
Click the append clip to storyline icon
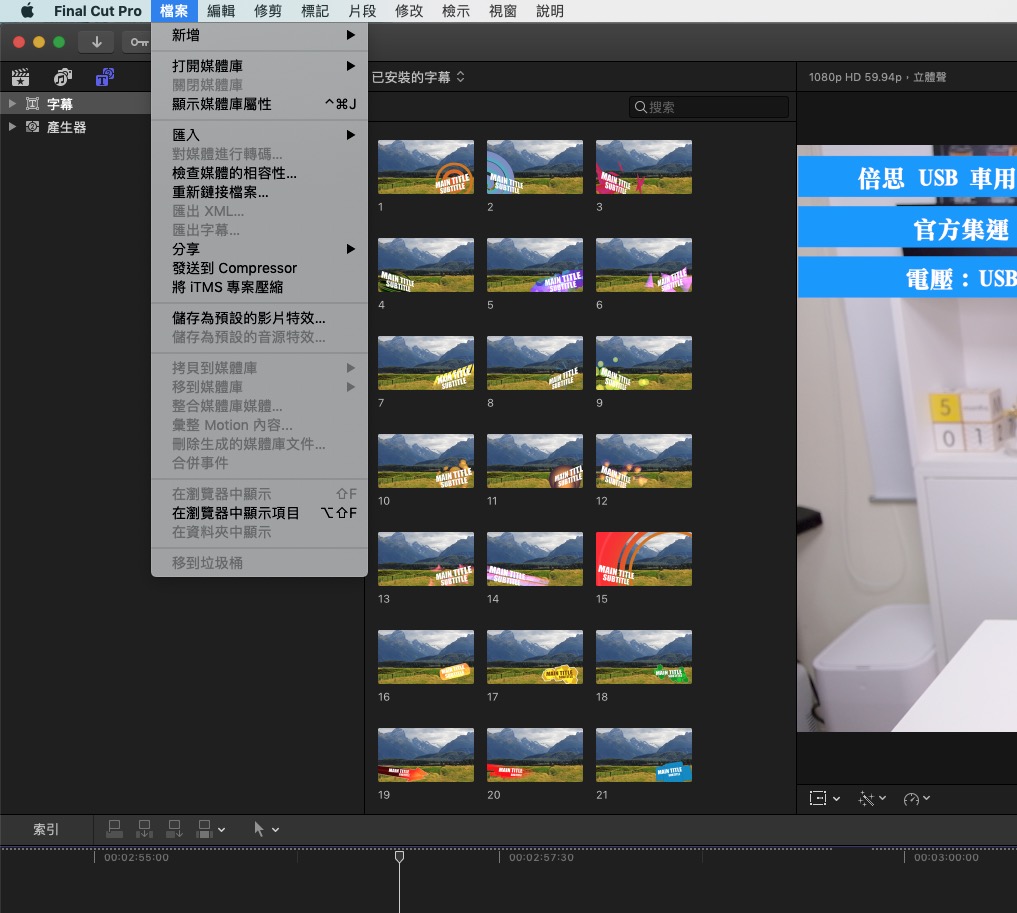[x=174, y=829]
